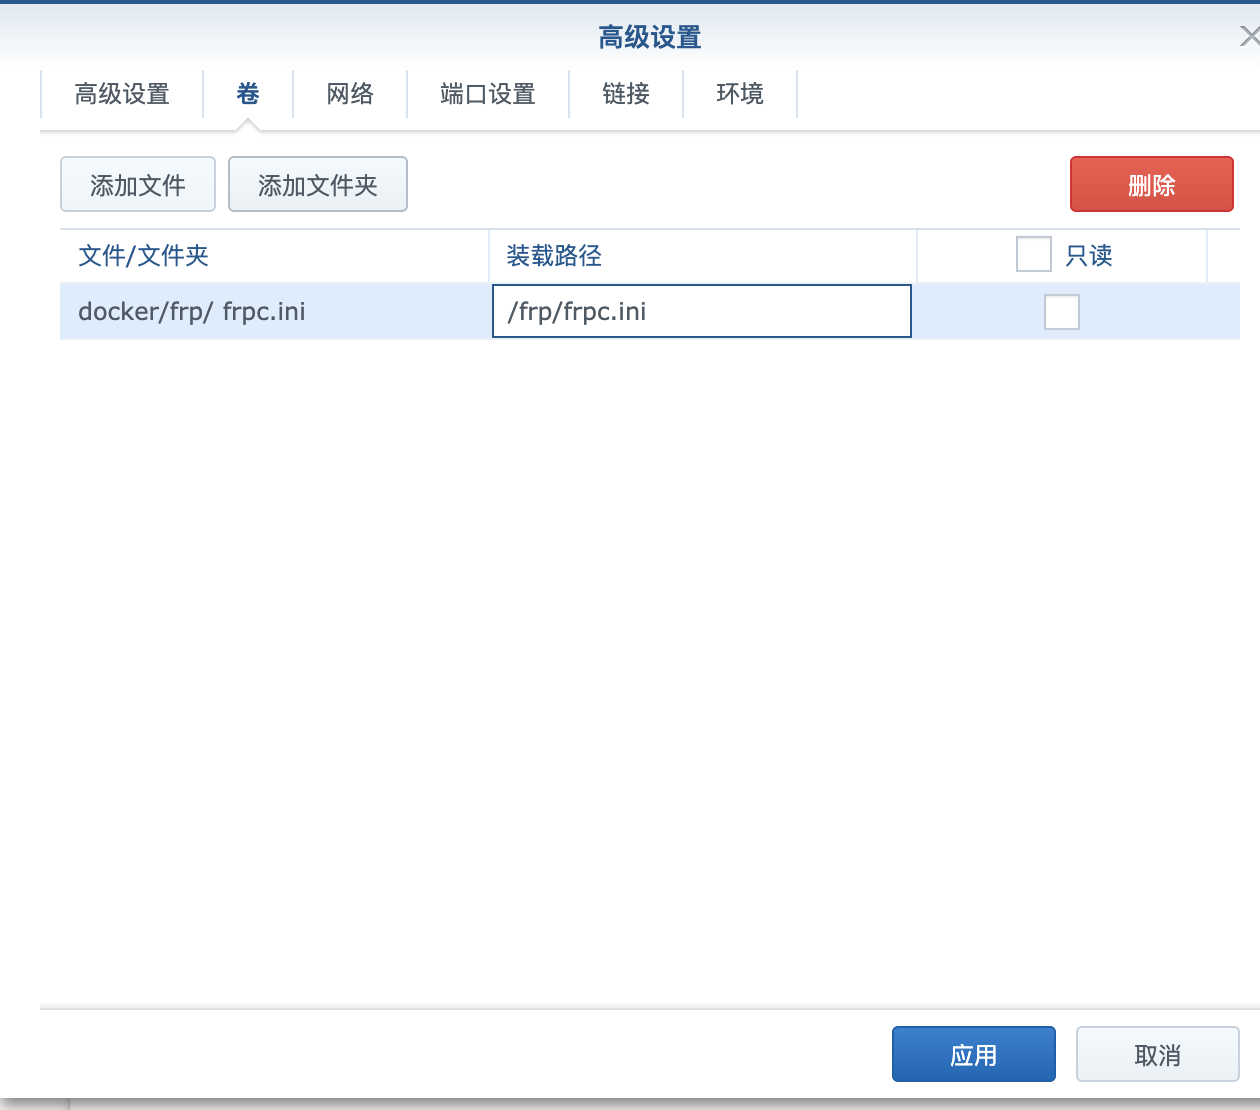Click the 装载路径 column header
Image resolution: width=1260 pixels, height=1110 pixels.
(703, 256)
